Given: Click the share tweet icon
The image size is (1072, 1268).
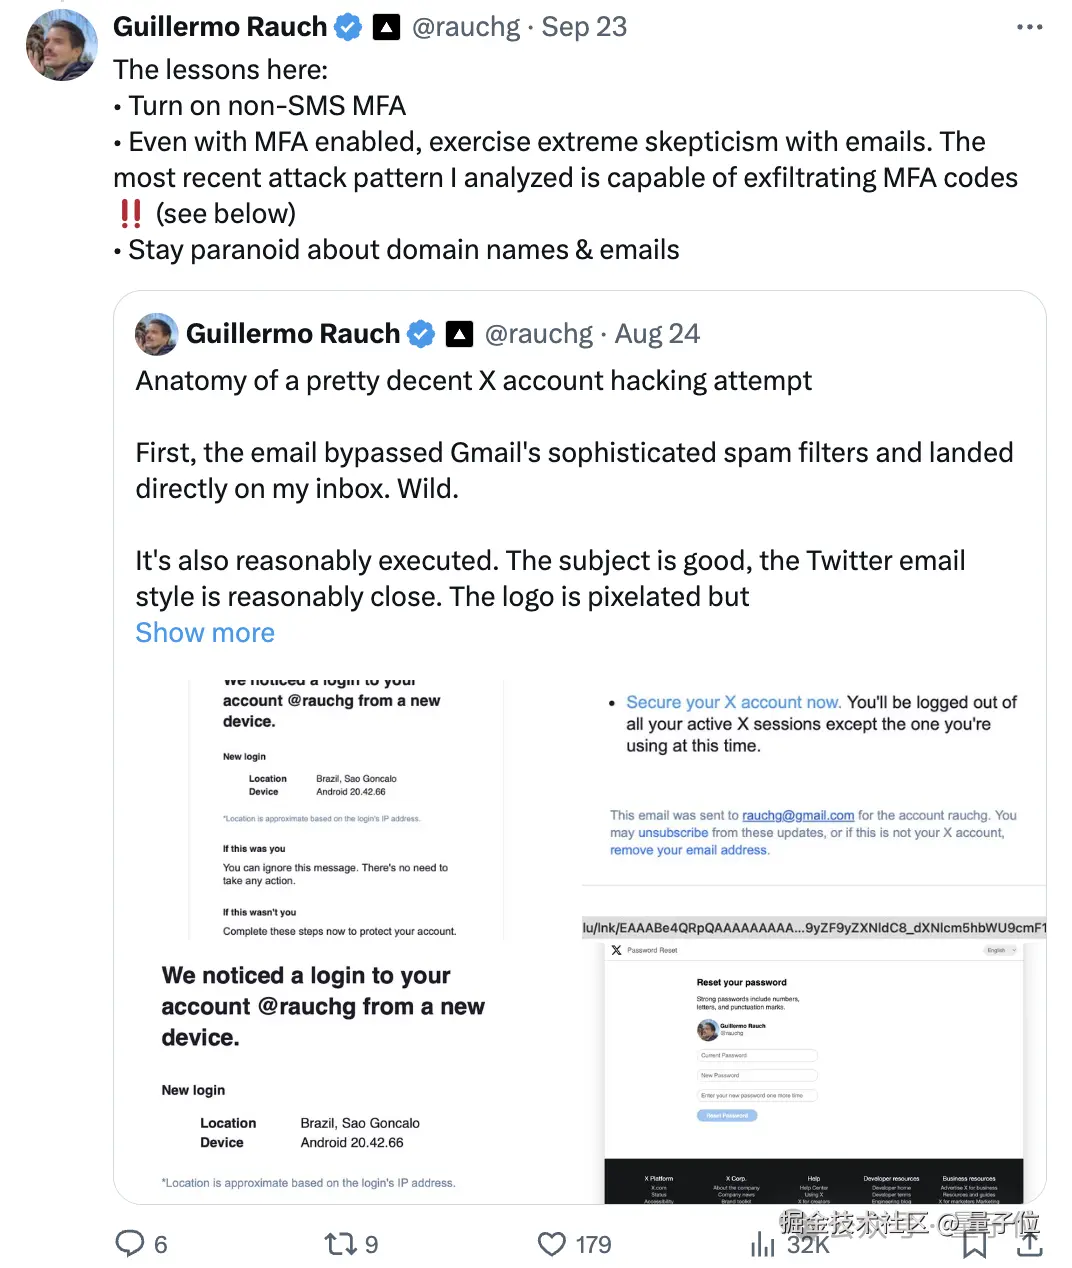Looking at the screenshot, I should 1029,1244.
